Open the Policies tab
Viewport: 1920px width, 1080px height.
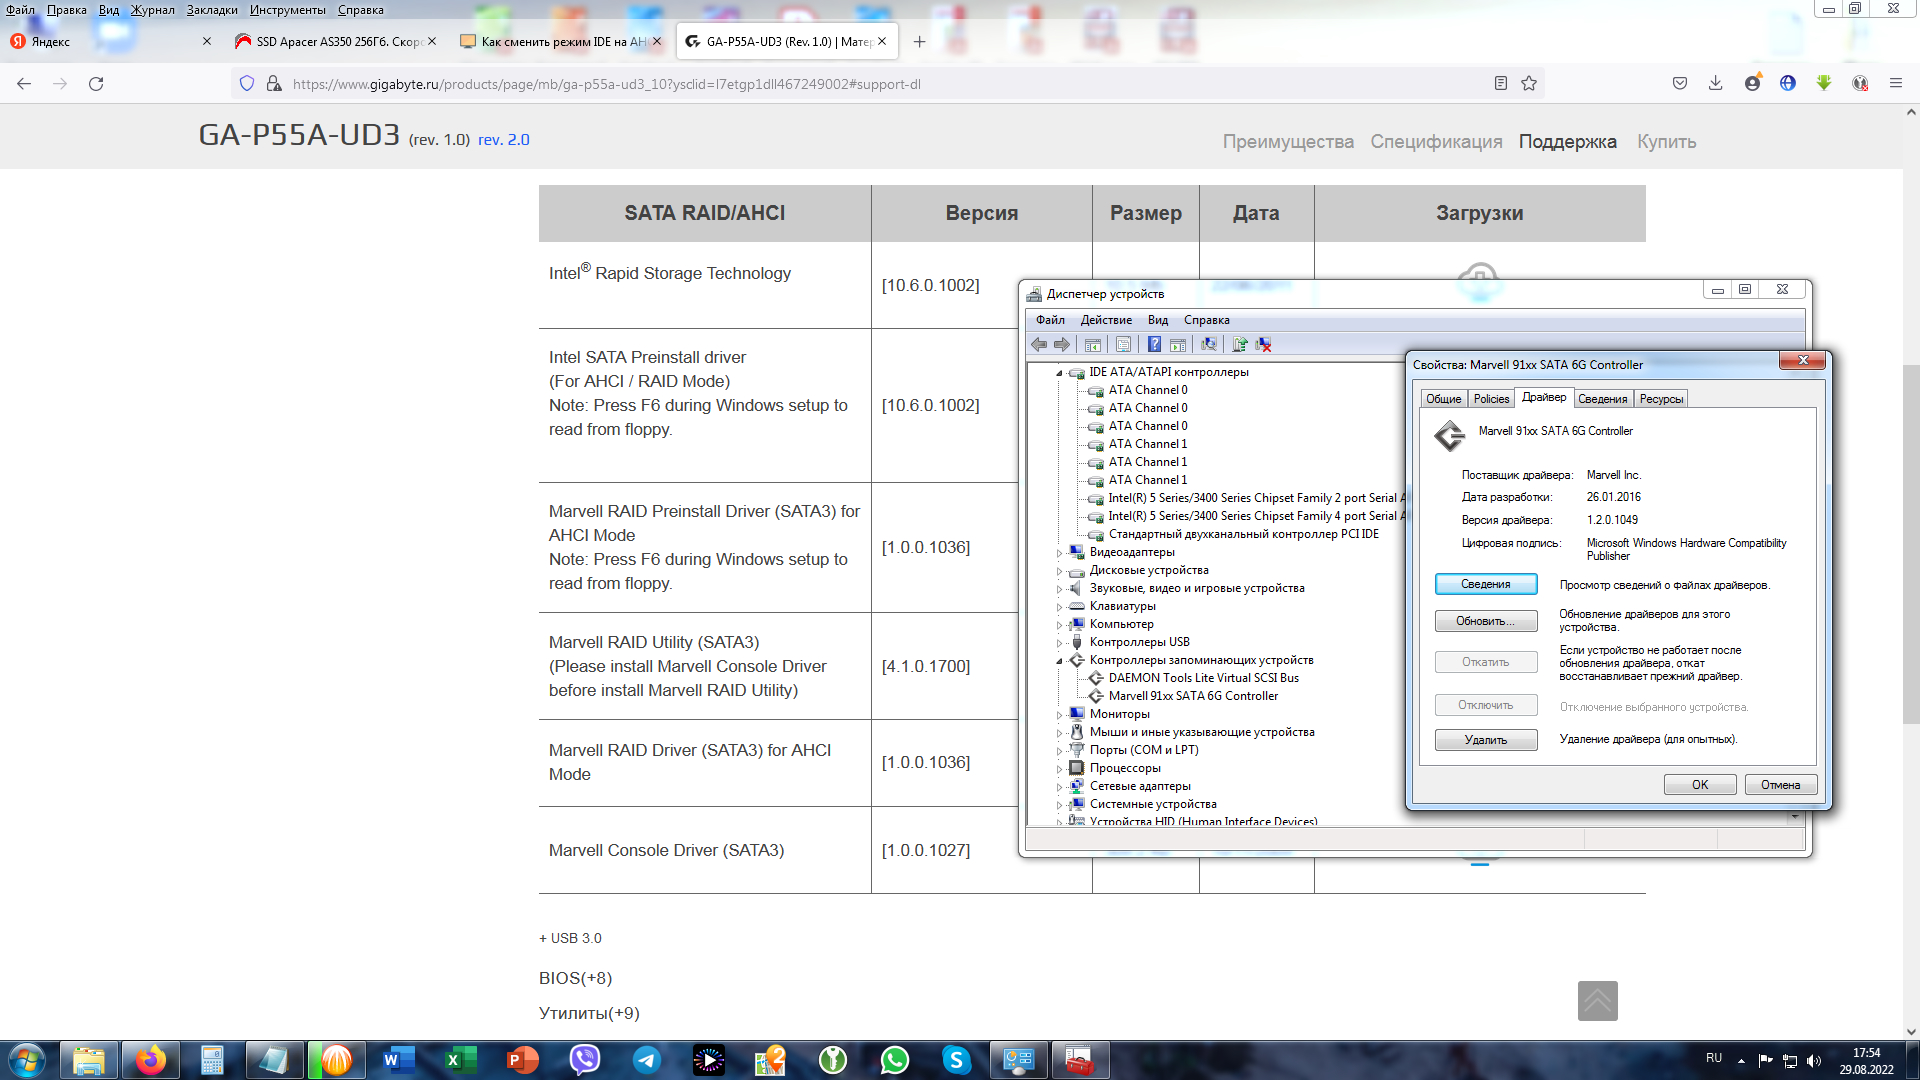1491,399
